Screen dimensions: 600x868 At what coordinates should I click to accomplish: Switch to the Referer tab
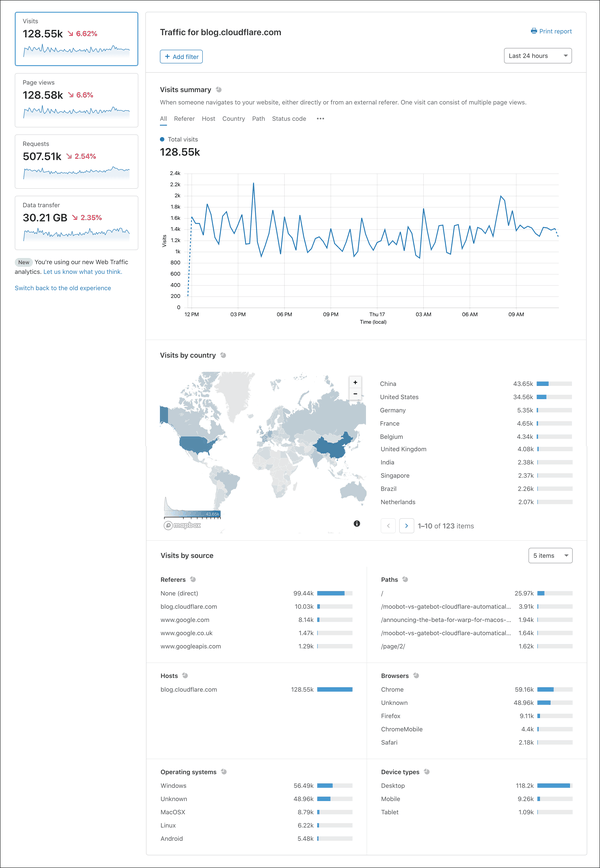point(184,119)
